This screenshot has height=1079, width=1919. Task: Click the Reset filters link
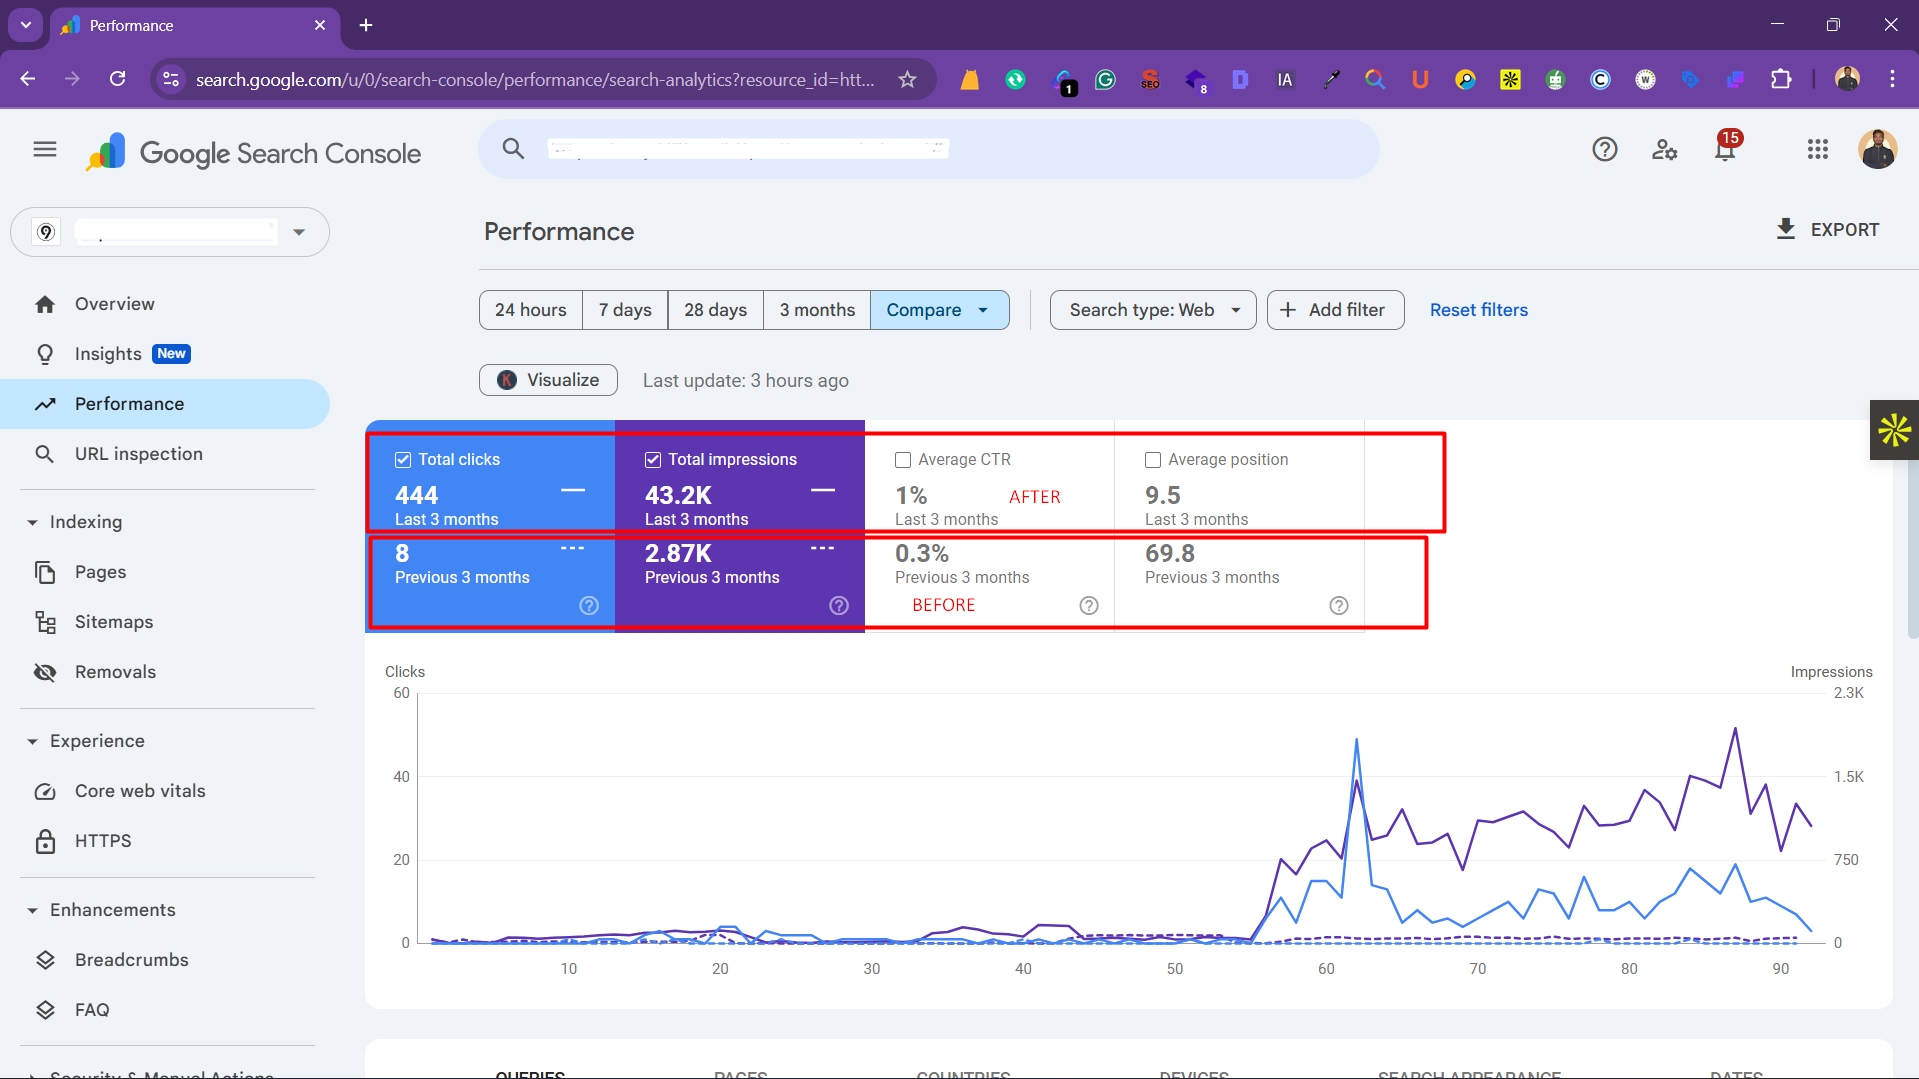tap(1478, 310)
